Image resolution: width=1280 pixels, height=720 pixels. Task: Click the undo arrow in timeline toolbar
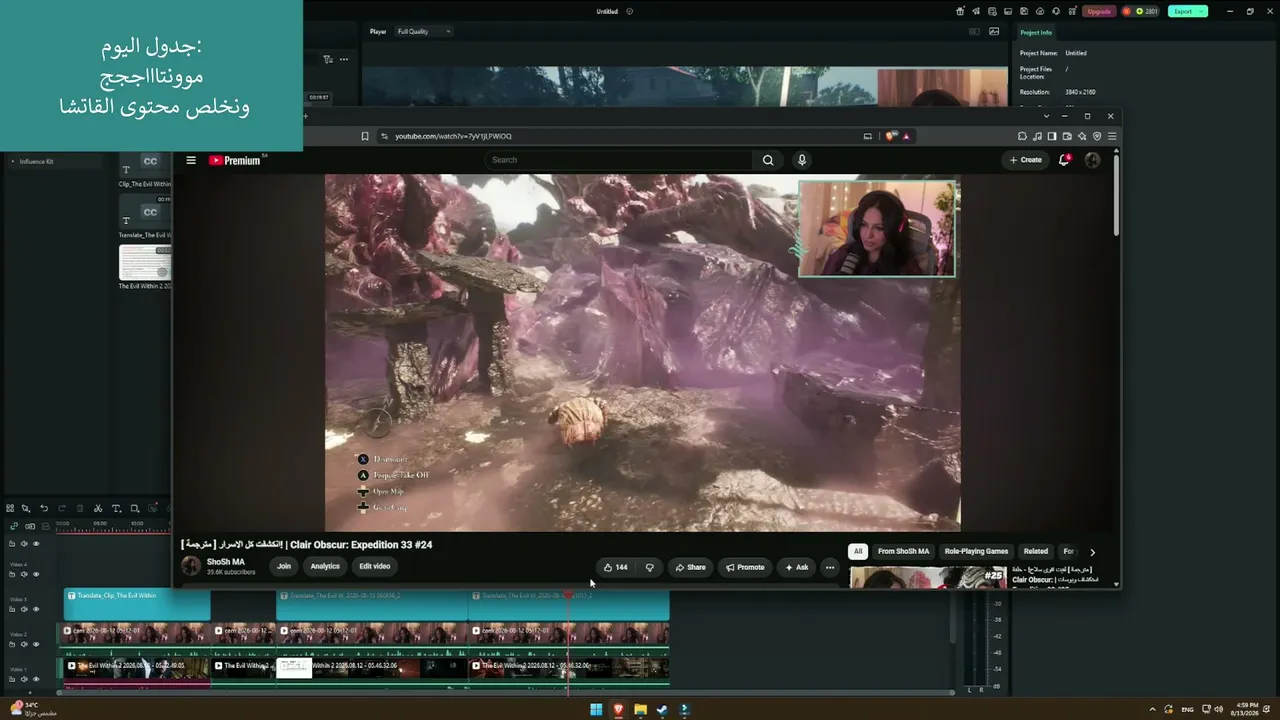click(44, 508)
